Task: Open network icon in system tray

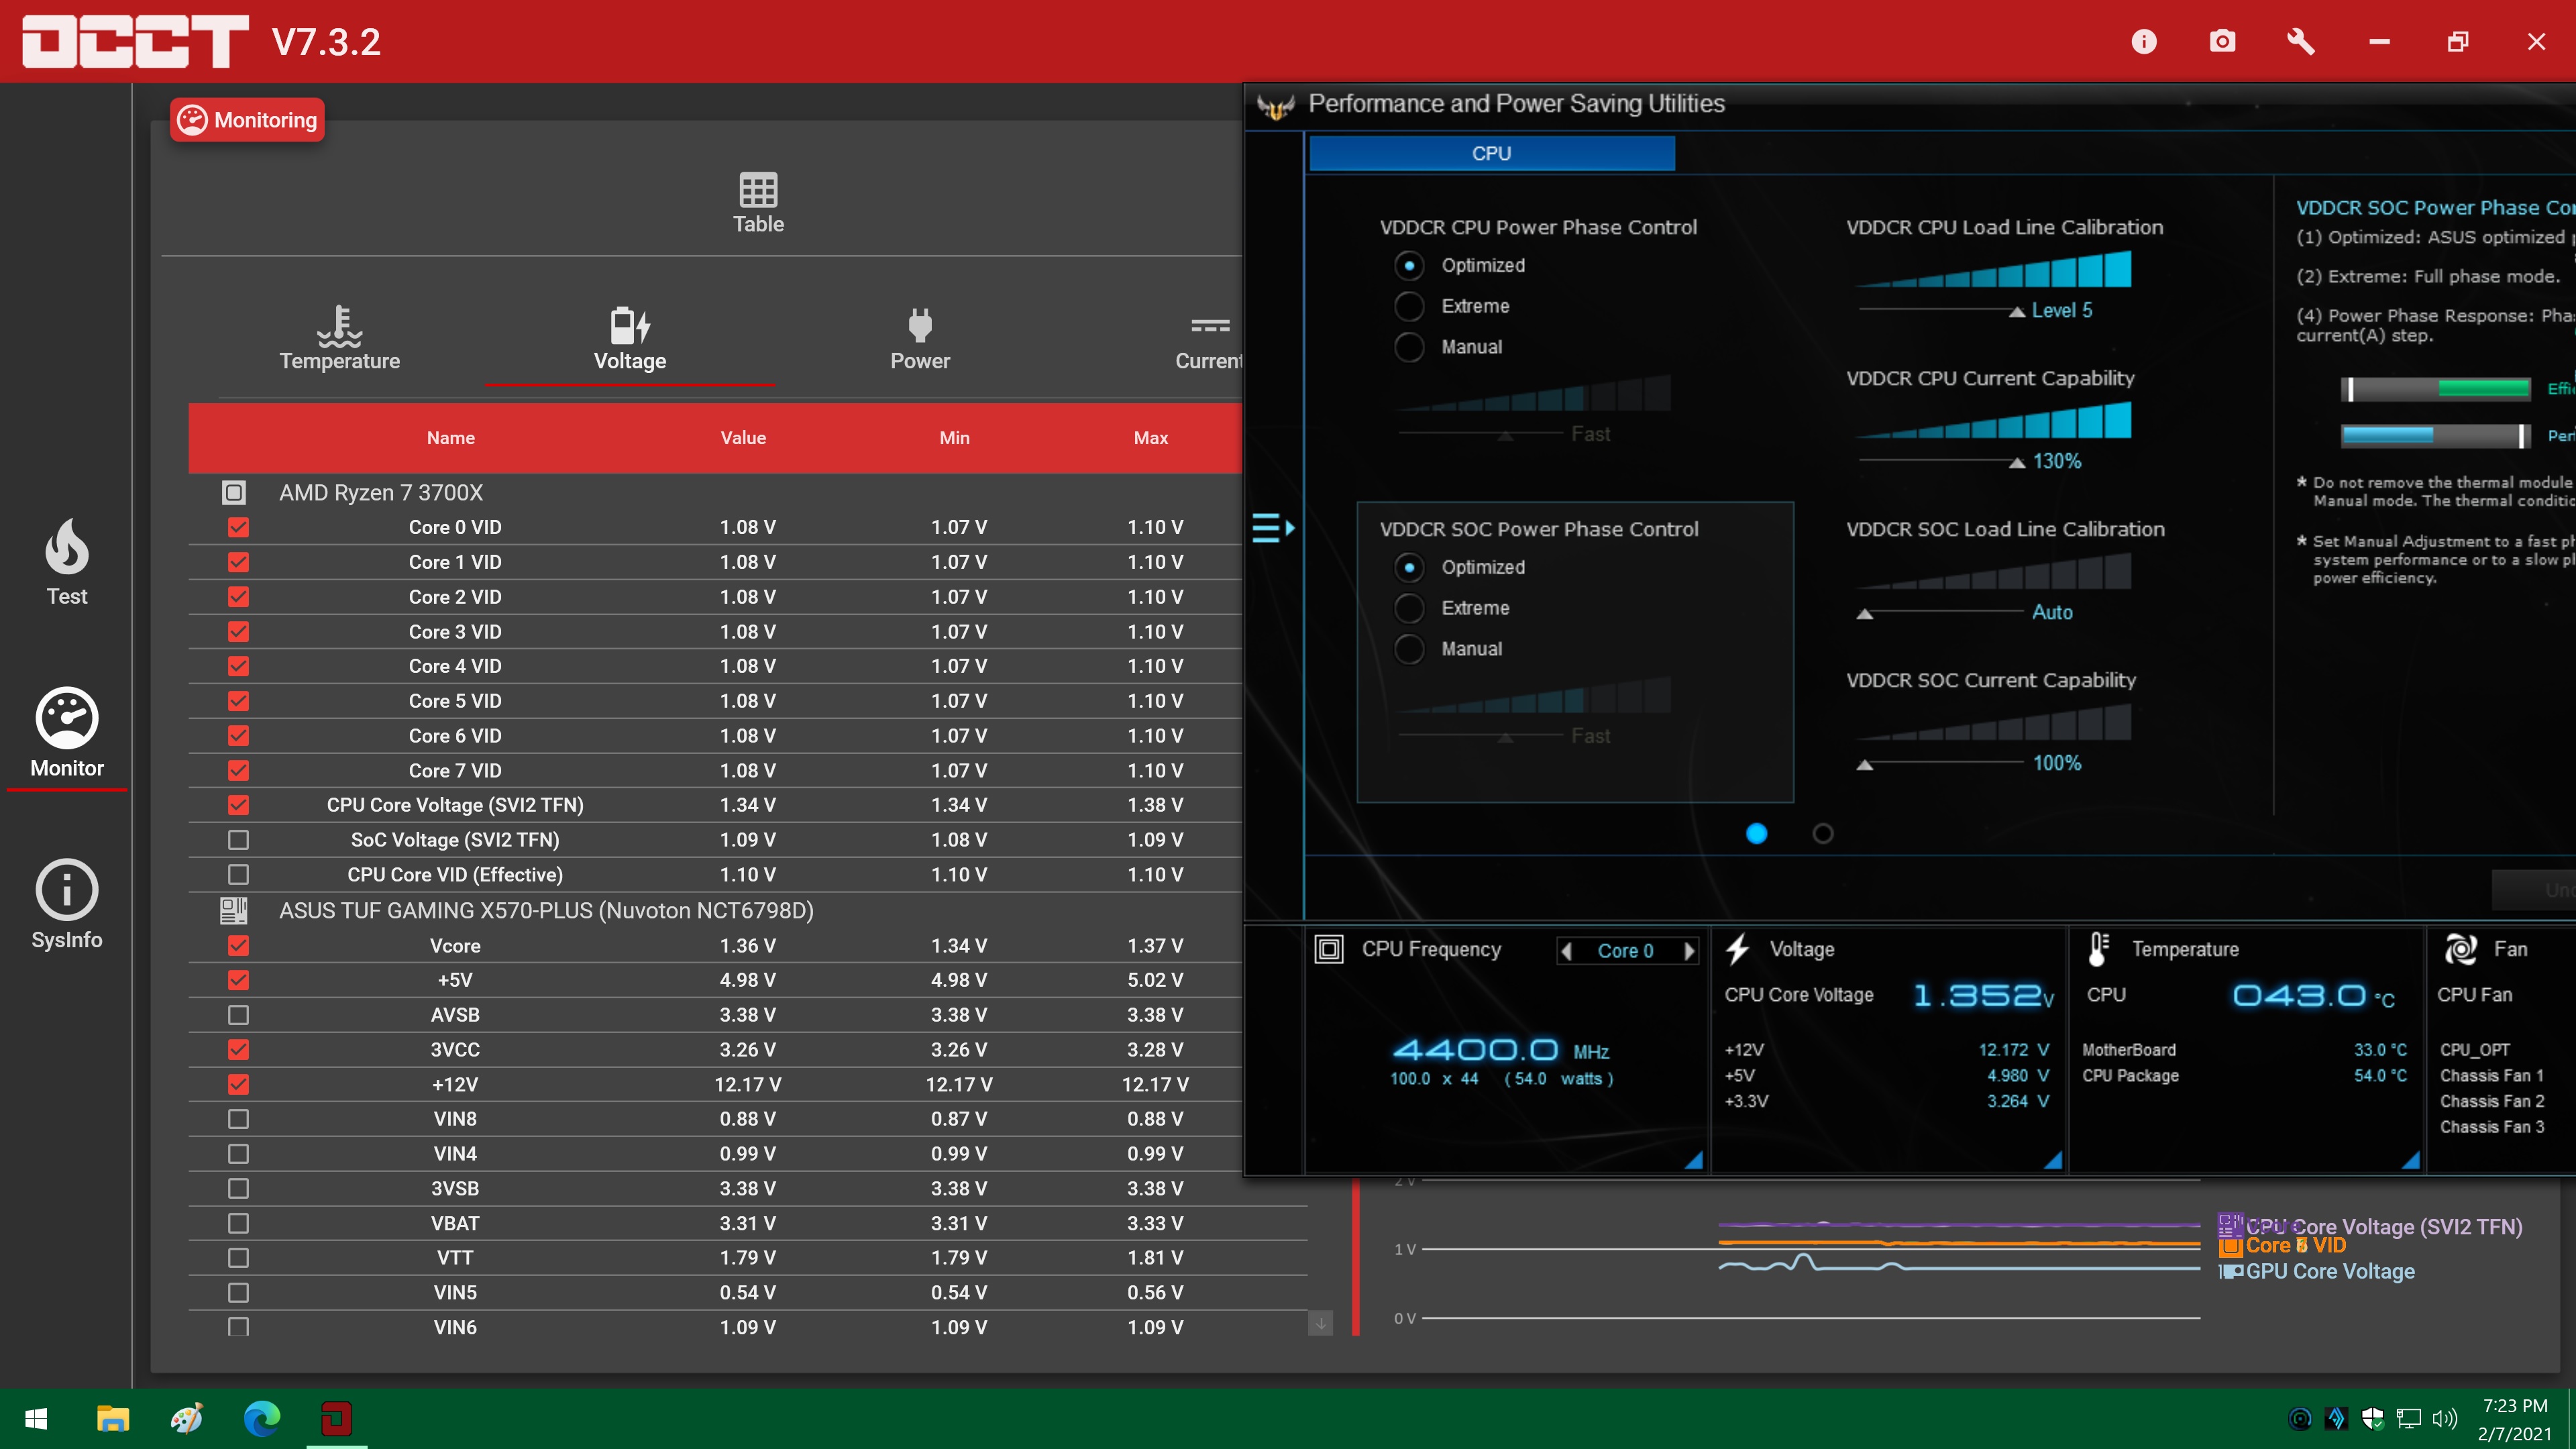Action: tap(2409, 1418)
